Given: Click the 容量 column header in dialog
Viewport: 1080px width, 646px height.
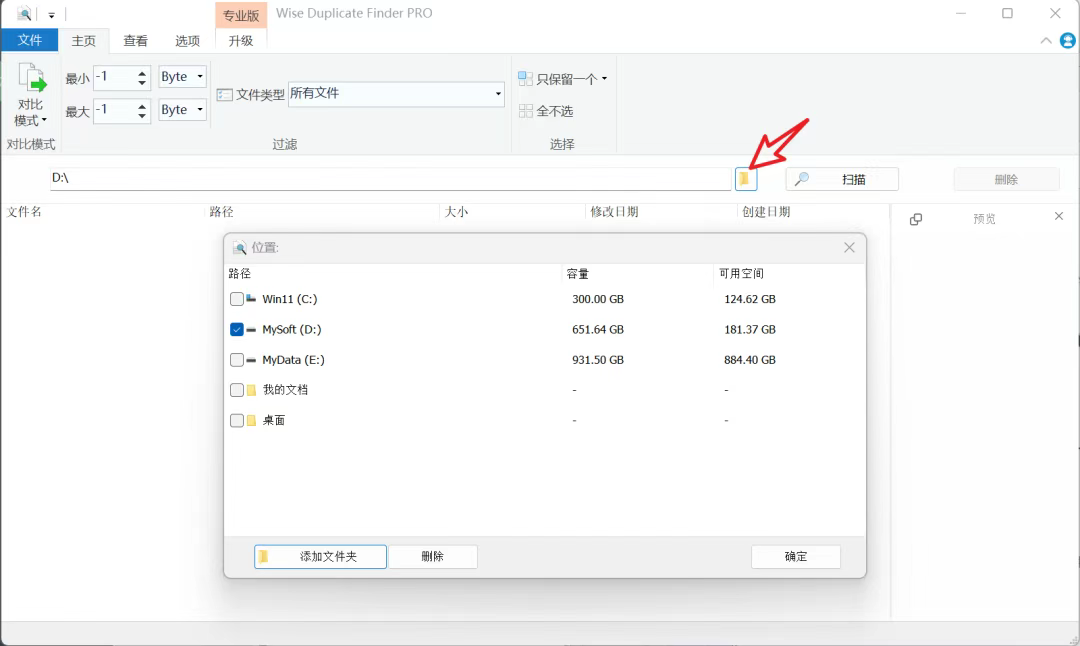Looking at the screenshot, I should pos(578,273).
